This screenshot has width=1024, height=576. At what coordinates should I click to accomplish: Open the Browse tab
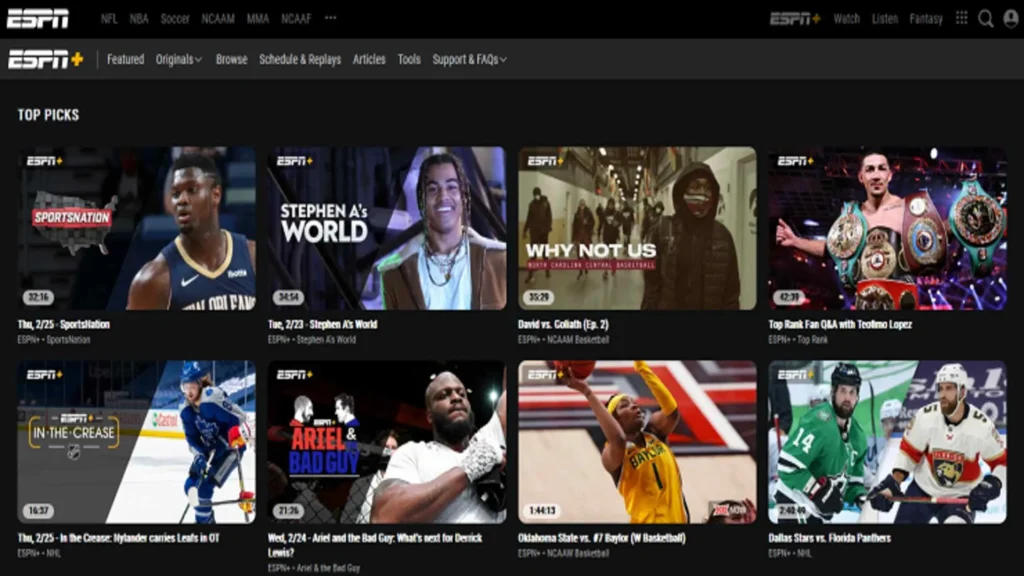231,59
